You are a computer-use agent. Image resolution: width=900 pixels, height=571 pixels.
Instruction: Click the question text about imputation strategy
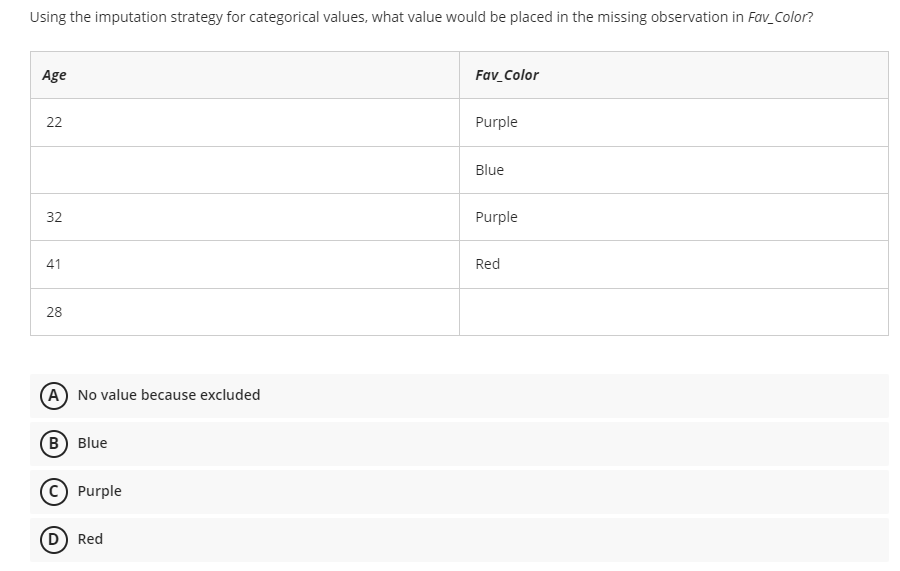pos(421,17)
